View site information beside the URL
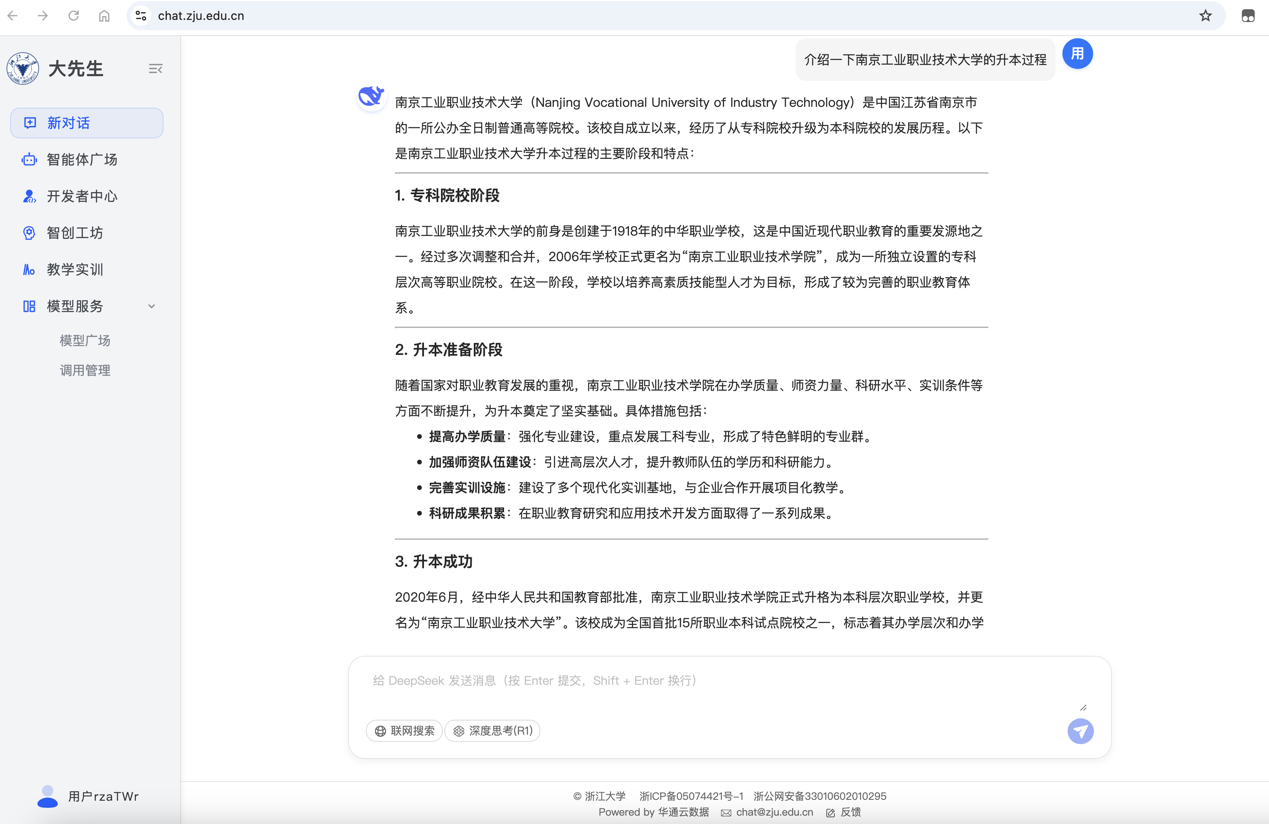 (141, 16)
